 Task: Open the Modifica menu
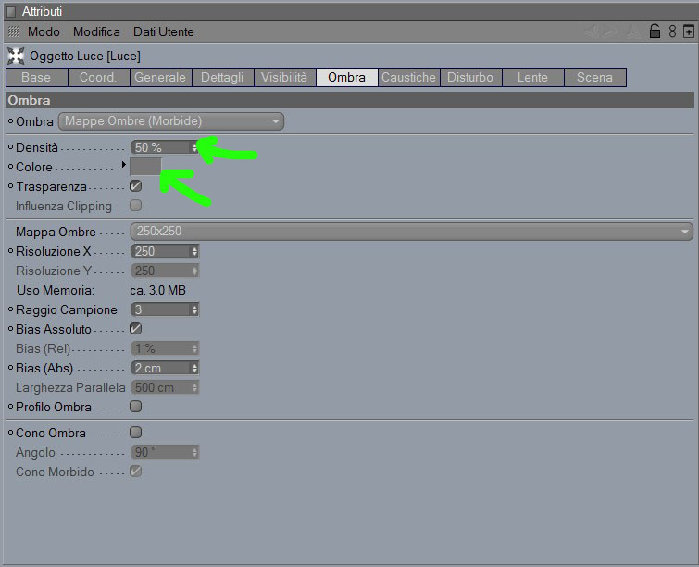tap(96, 32)
